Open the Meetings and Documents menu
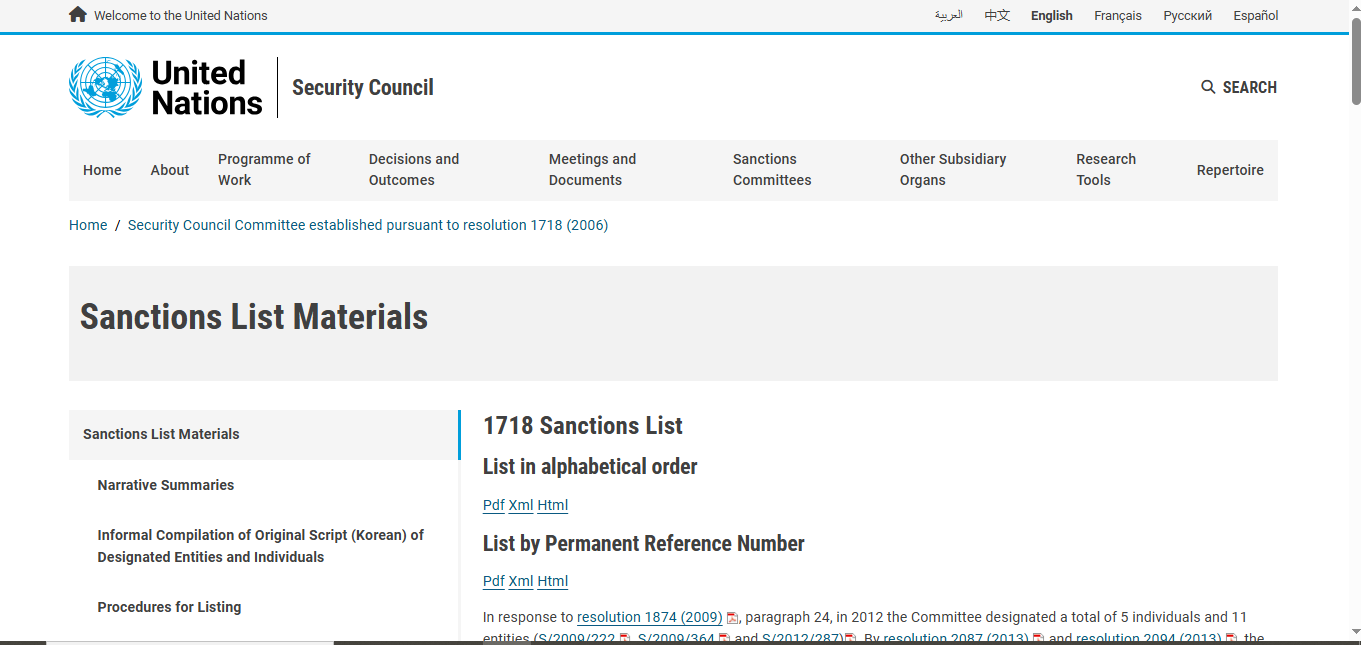The width and height of the screenshot is (1361, 645). 592,170
